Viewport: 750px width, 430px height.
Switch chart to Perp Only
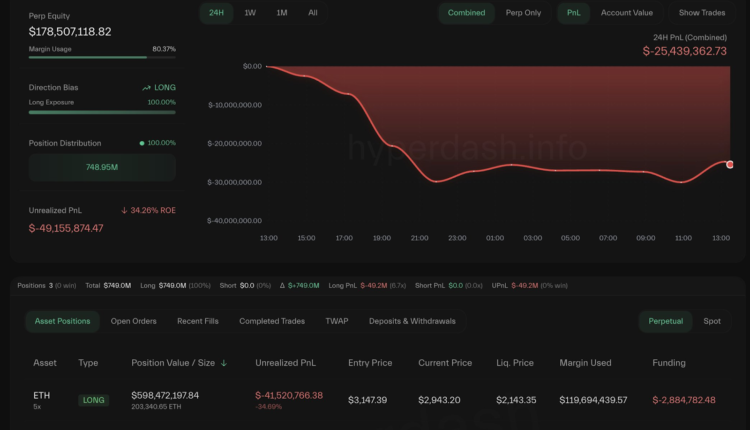[523, 13]
